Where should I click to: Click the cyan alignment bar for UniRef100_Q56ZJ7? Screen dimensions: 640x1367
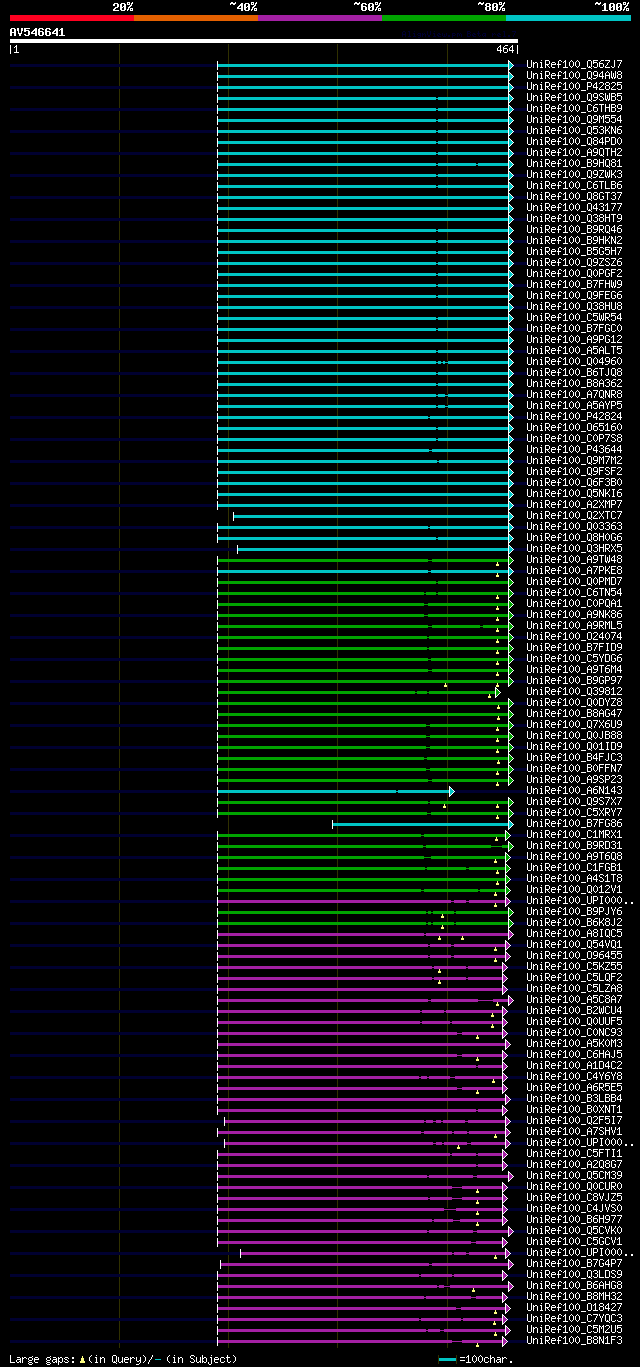[x=365, y=64]
